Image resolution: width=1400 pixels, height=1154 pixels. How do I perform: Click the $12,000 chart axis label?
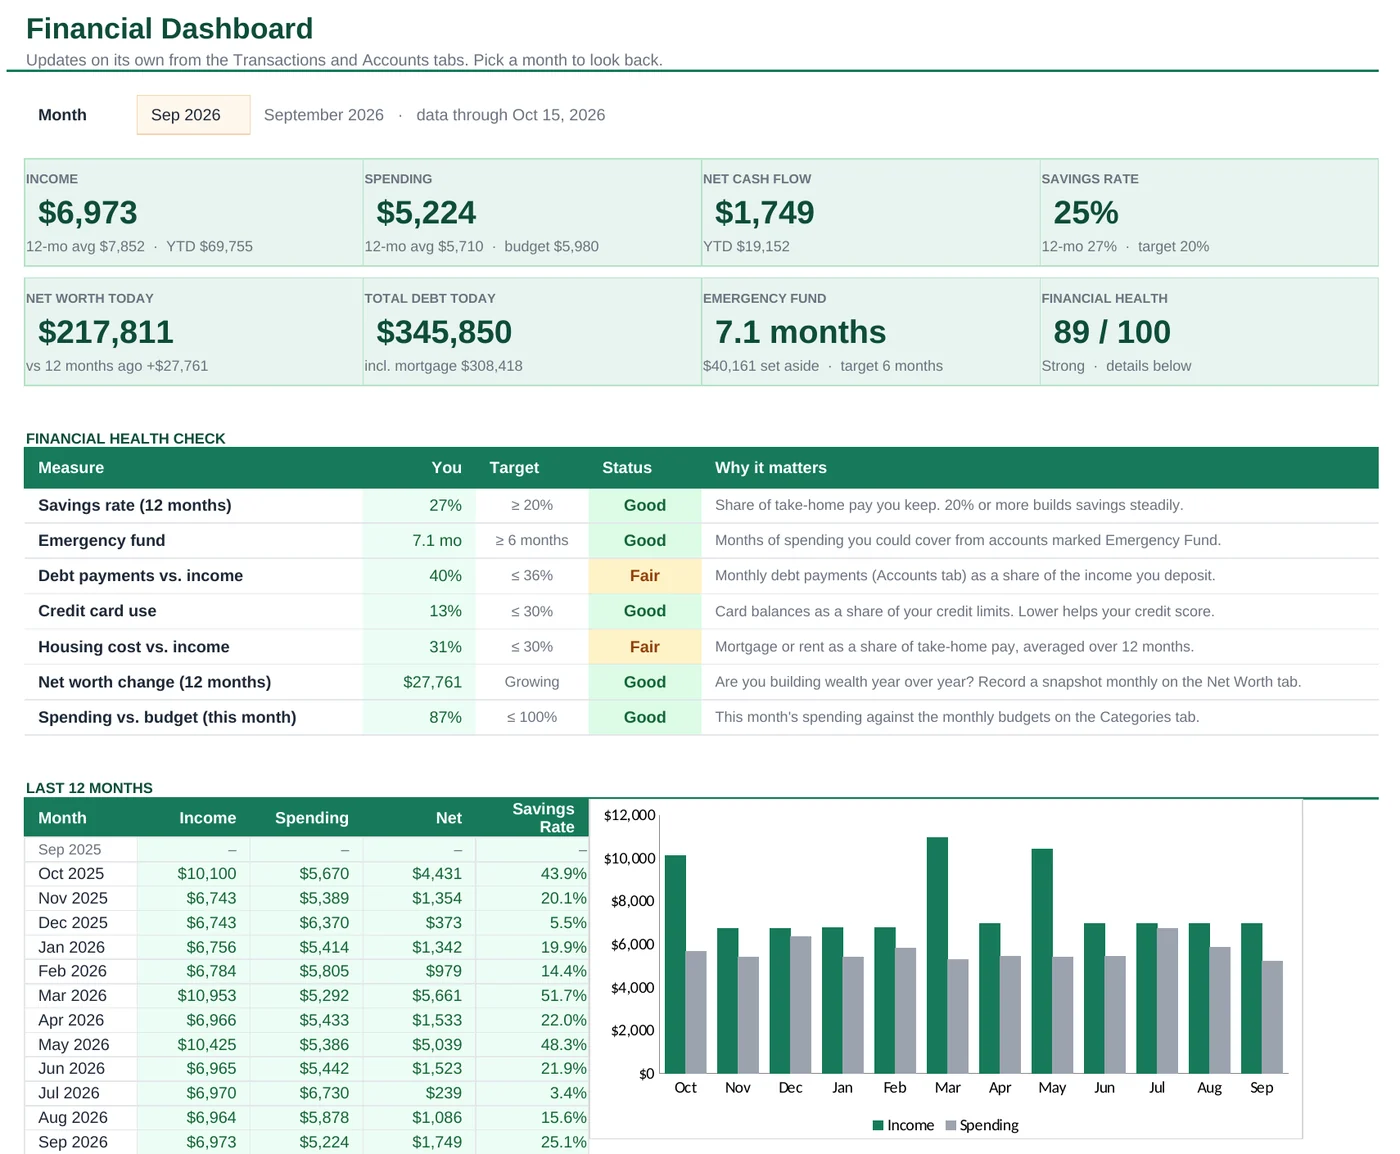coord(629,815)
